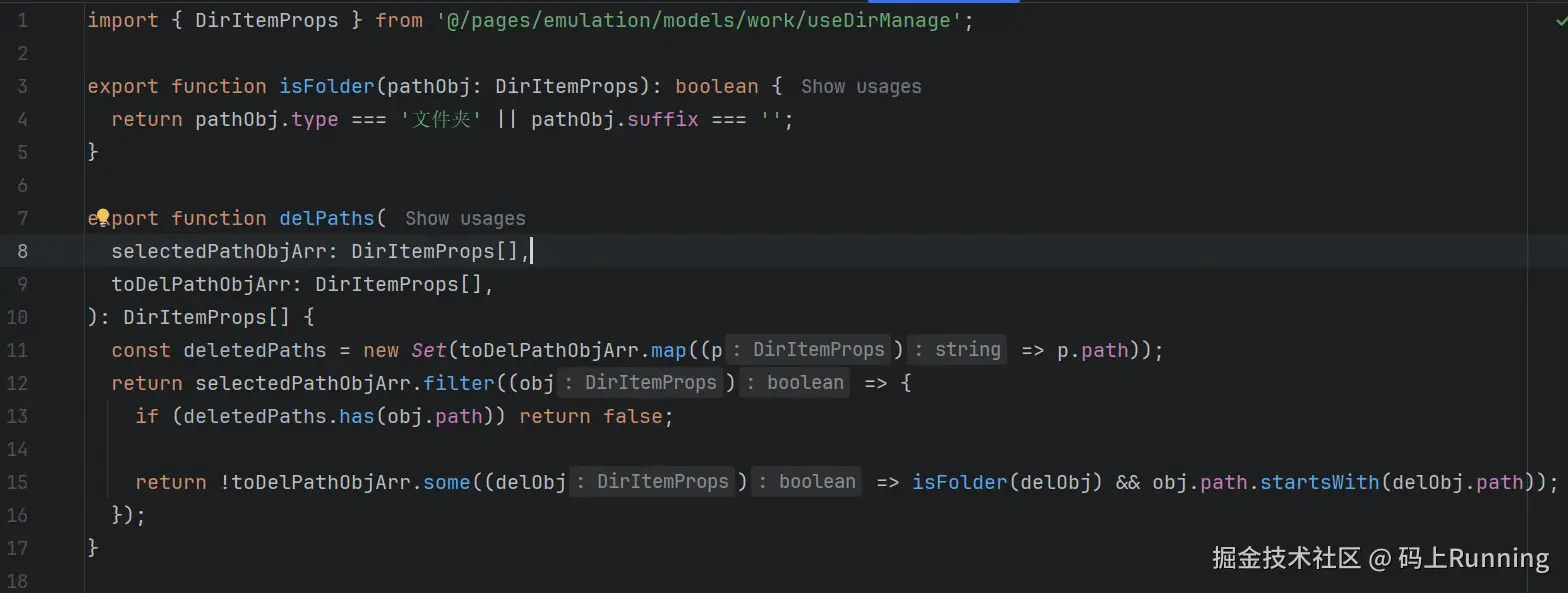Click the map method call on line 11
This screenshot has height=593, width=1568.
pos(669,350)
